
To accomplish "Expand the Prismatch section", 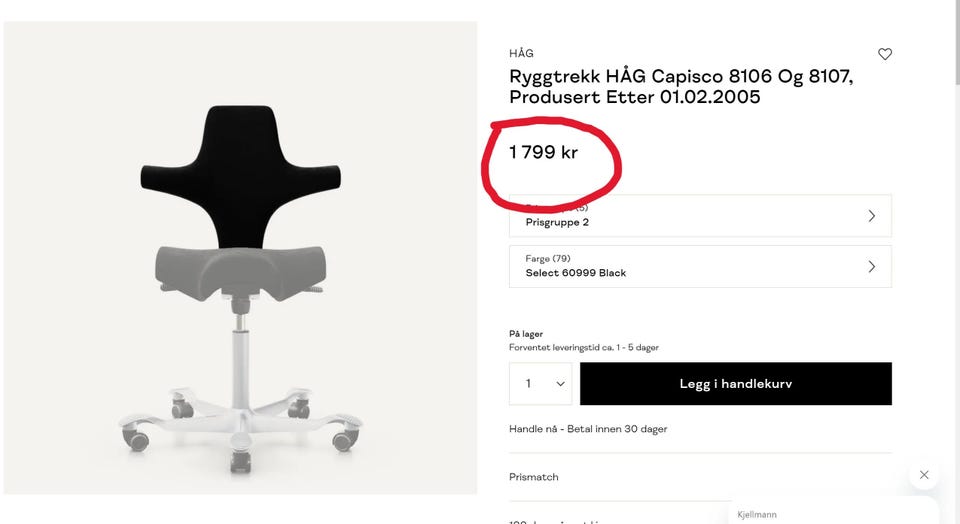I will click(534, 477).
